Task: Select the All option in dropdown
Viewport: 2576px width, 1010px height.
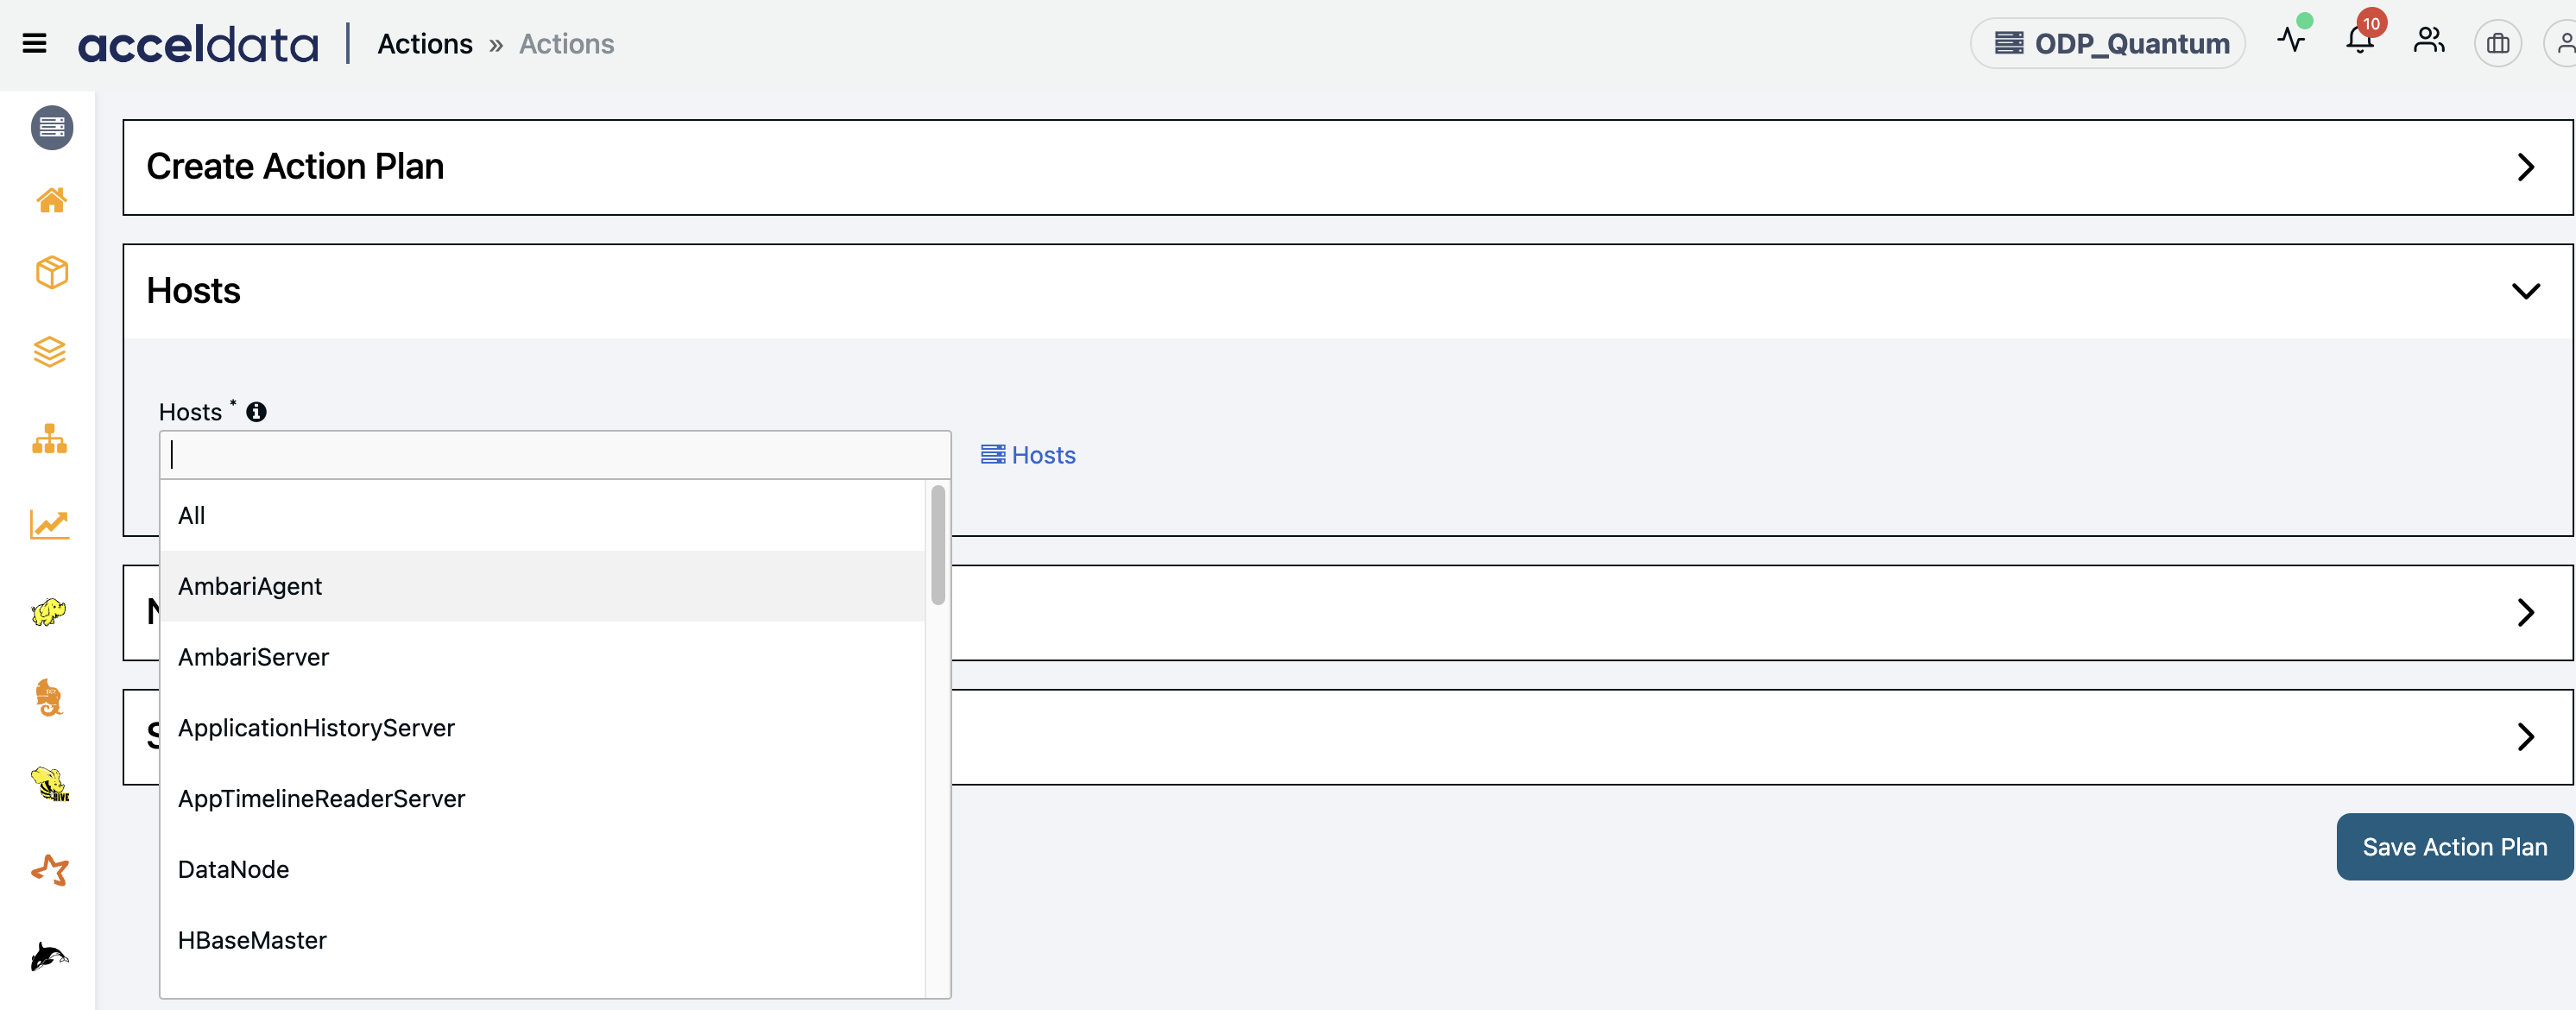Action: pos(191,515)
